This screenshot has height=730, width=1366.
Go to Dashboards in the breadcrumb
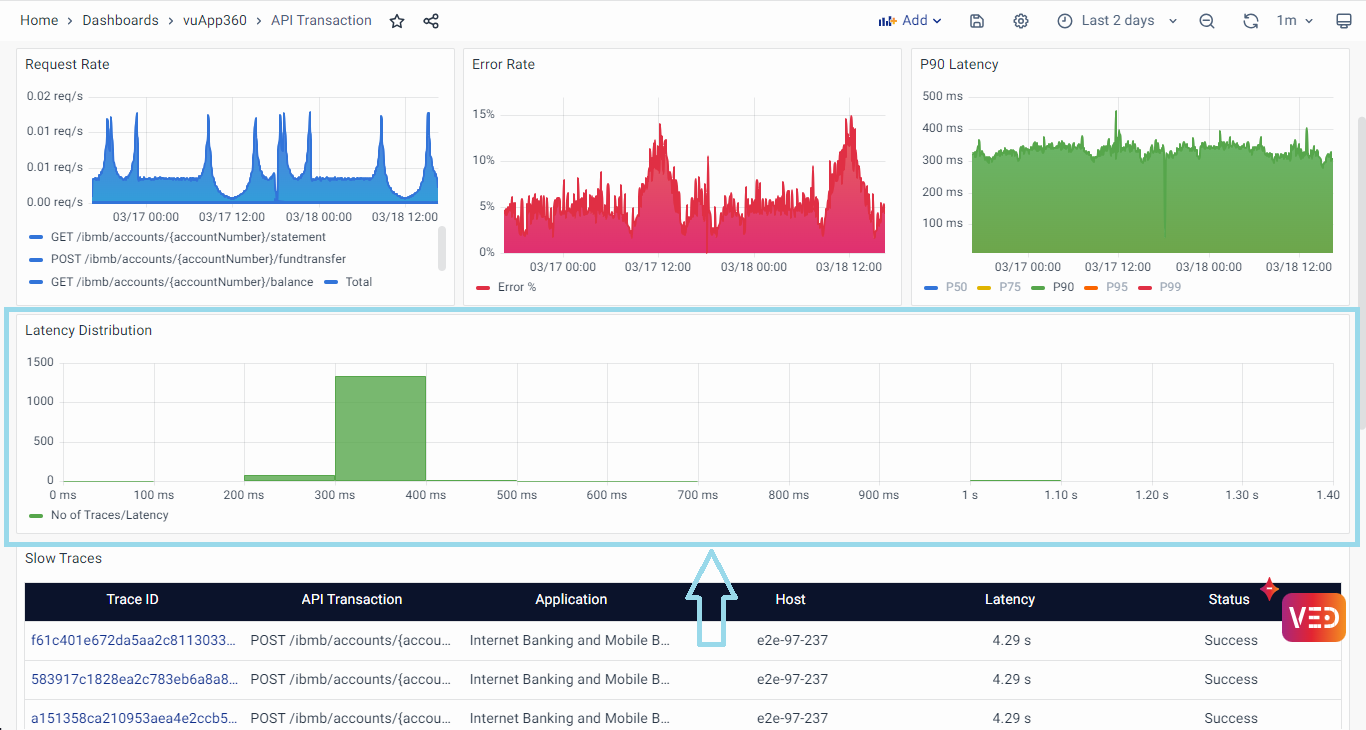click(x=120, y=21)
